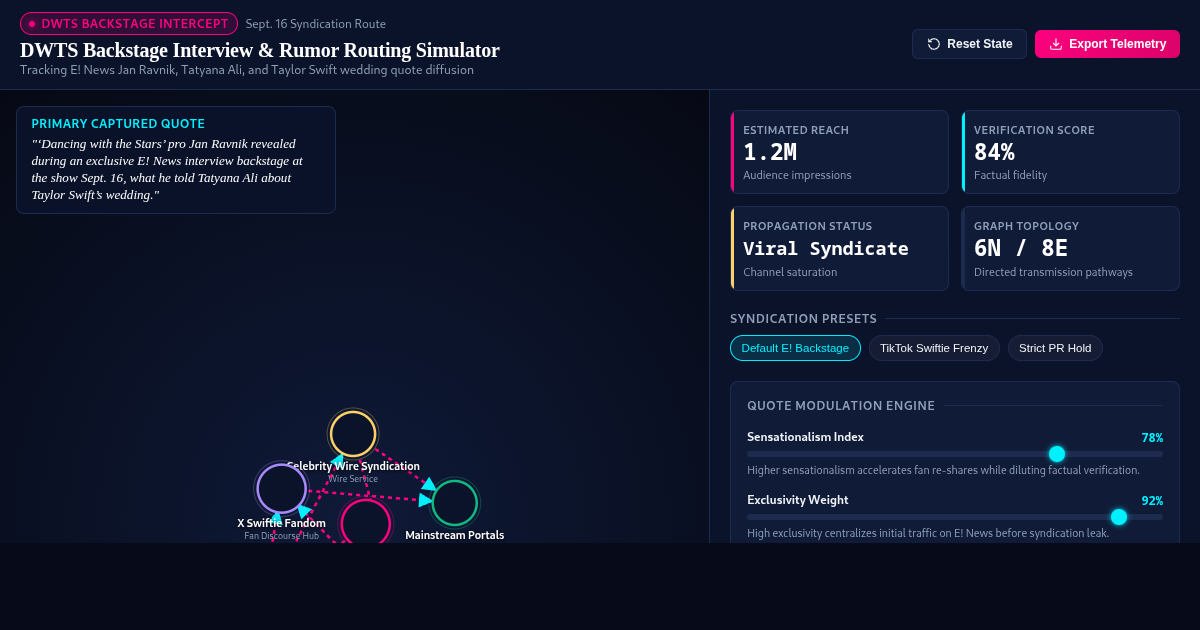1200x630 pixels.
Task: Switch to the TikTok Swiftie Frenzy preset
Action: [x=934, y=348]
